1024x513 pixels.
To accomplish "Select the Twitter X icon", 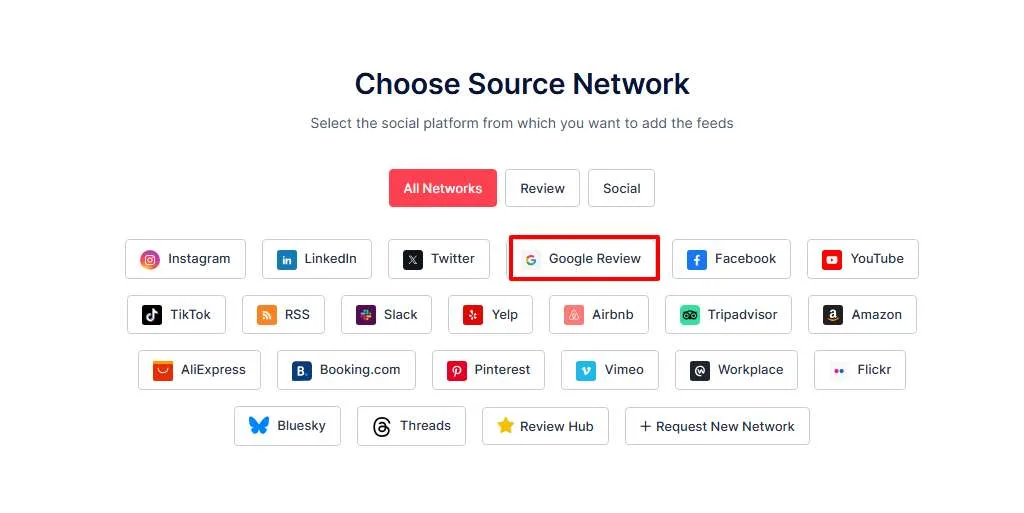I will pos(413,260).
